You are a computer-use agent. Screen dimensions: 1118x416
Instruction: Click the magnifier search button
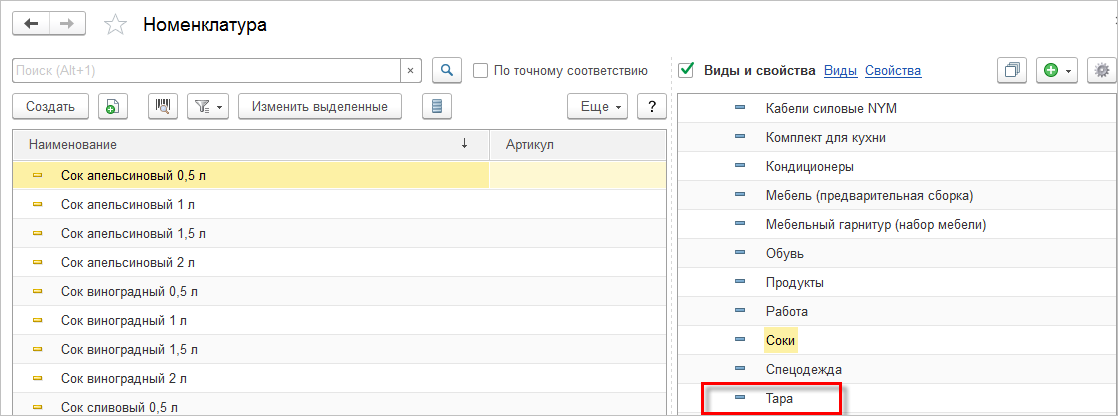click(446, 71)
